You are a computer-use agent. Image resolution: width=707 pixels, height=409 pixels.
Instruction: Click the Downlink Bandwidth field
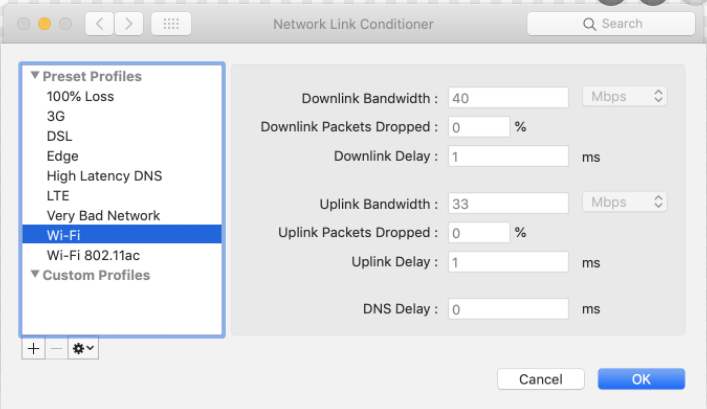[508, 98]
